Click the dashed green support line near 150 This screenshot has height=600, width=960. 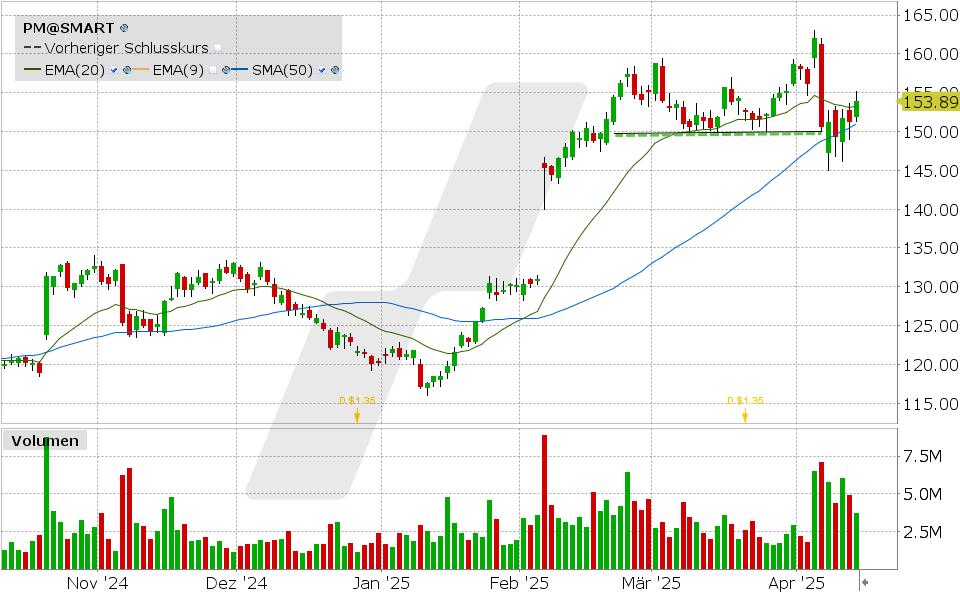(718, 135)
